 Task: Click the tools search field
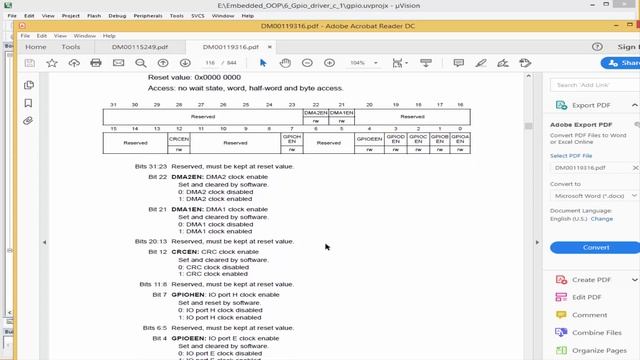595,85
